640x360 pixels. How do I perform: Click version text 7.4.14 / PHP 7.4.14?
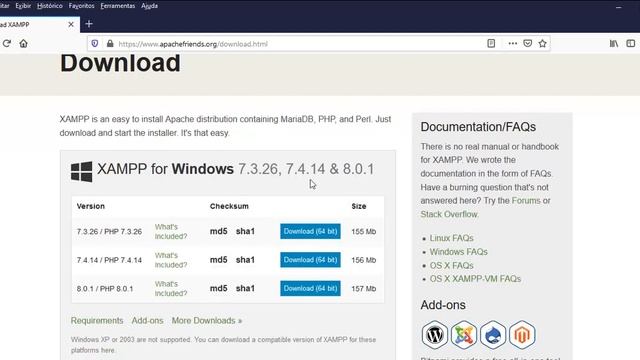pyautogui.click(x=109, y=260)
